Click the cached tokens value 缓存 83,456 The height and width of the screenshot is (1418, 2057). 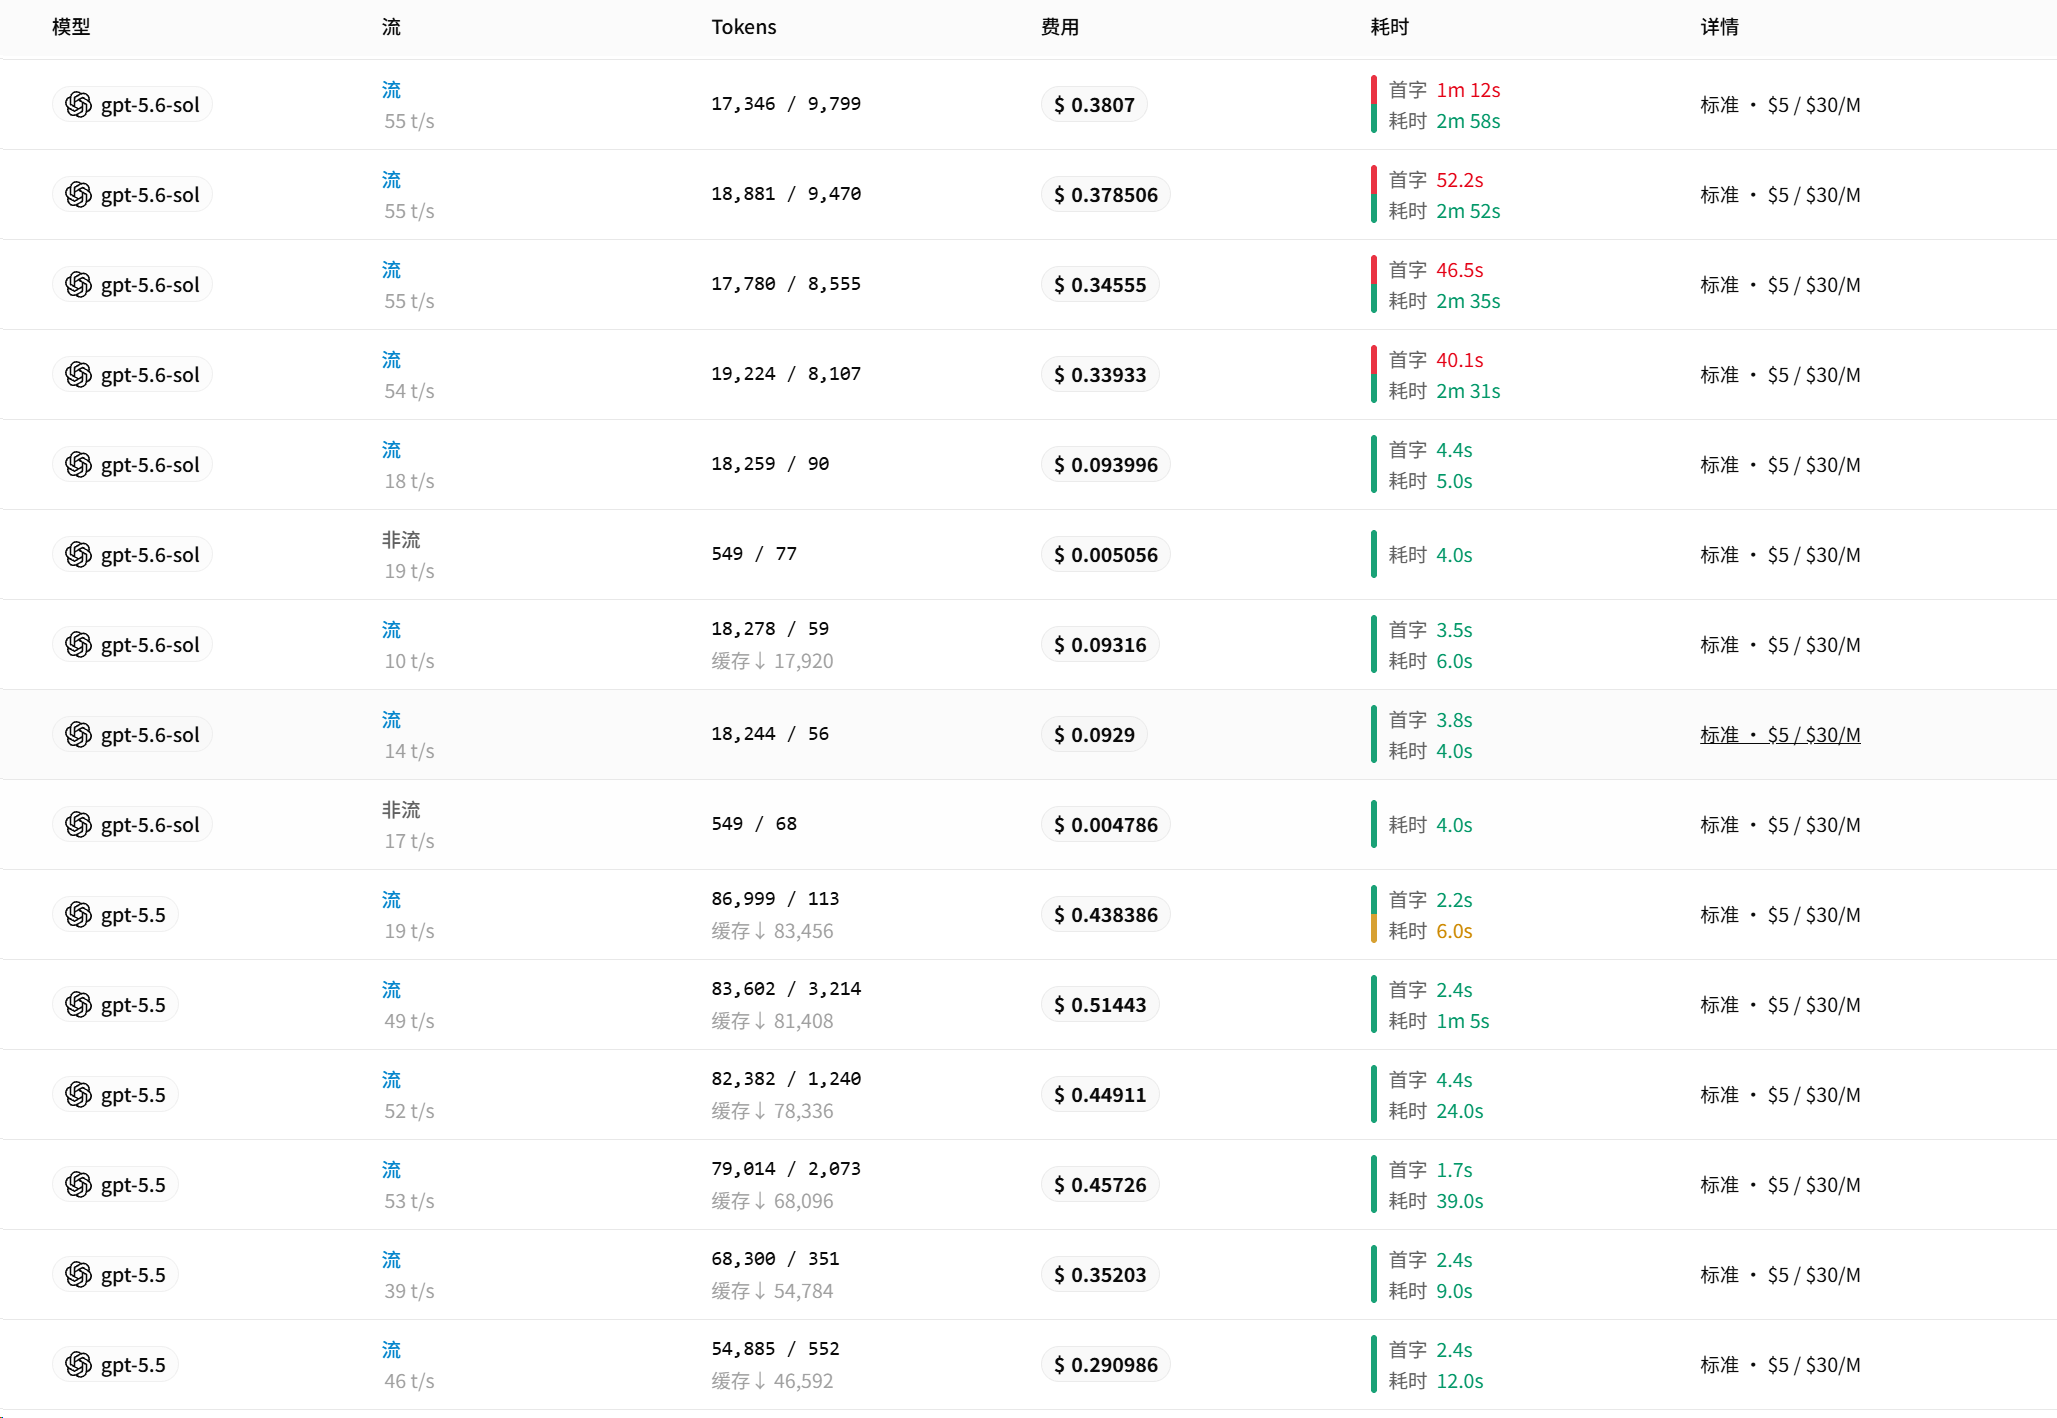772,931
